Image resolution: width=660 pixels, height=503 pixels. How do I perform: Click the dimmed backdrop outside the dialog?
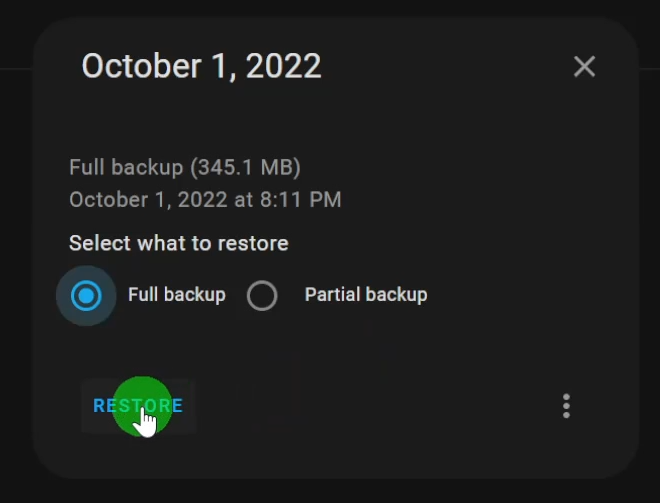[x=17, y=253]
